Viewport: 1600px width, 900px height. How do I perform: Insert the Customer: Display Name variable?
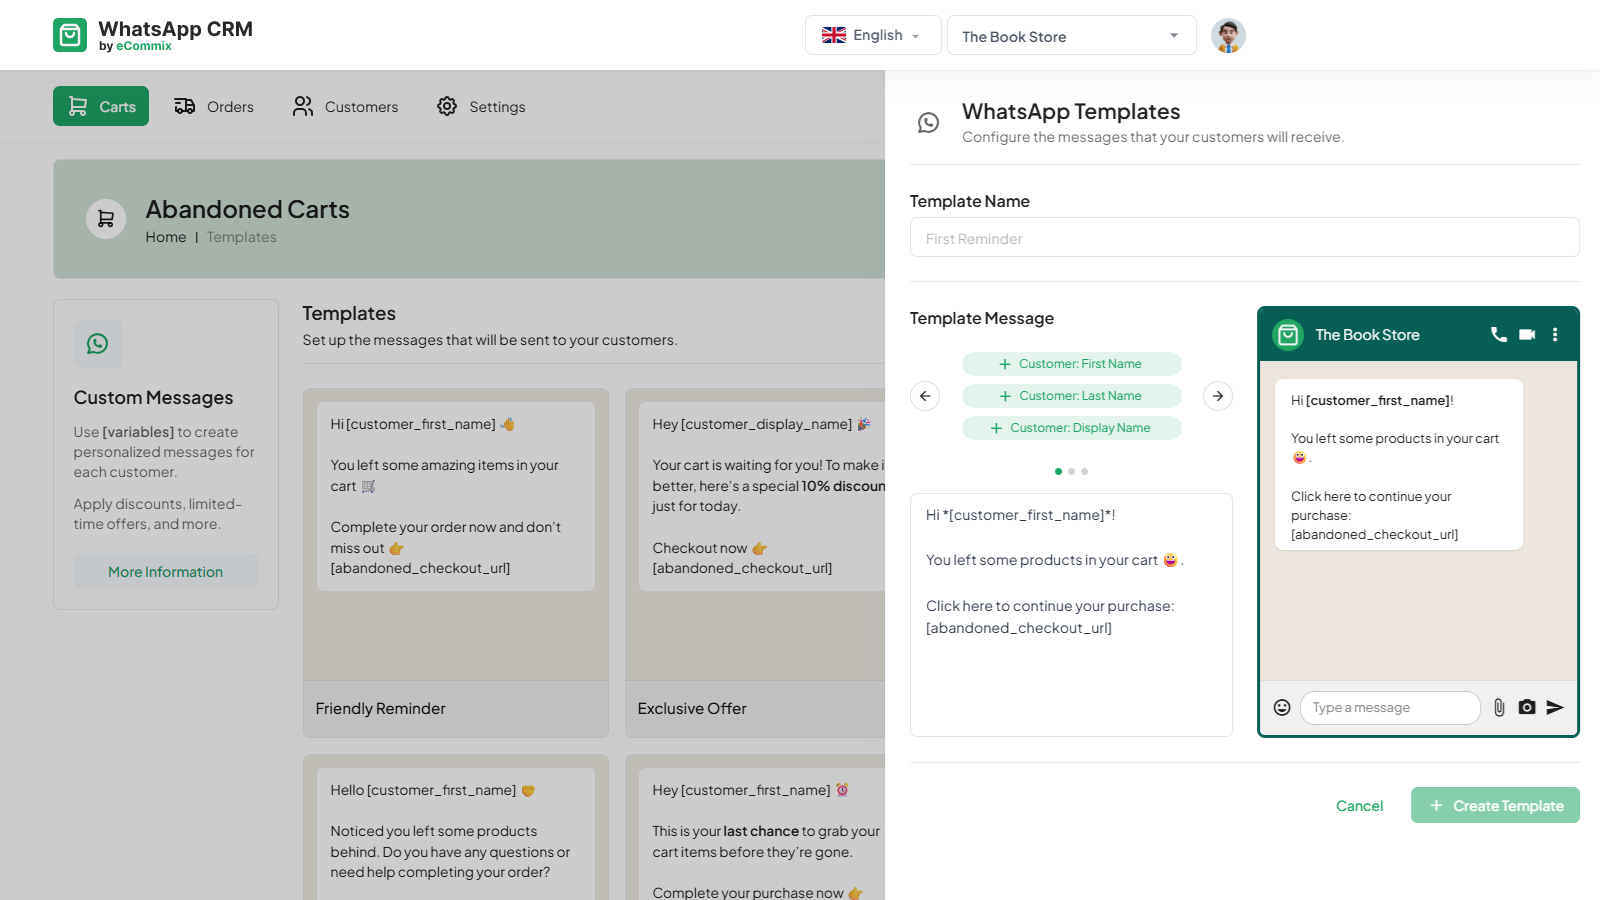[x=1071, y=428]
